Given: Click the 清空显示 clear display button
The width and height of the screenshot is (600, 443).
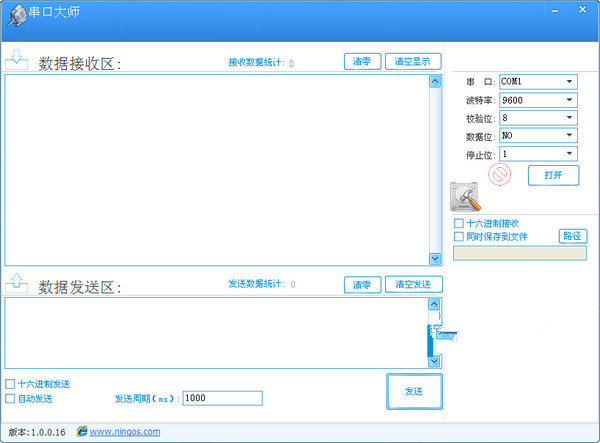Looking at the screenshot, I should [413, 61].
